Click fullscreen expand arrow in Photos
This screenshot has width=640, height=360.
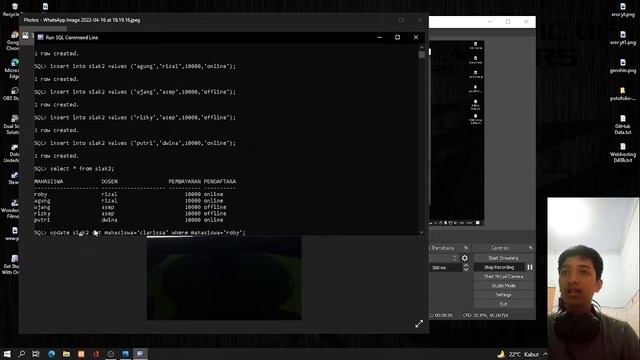(419, 324)
